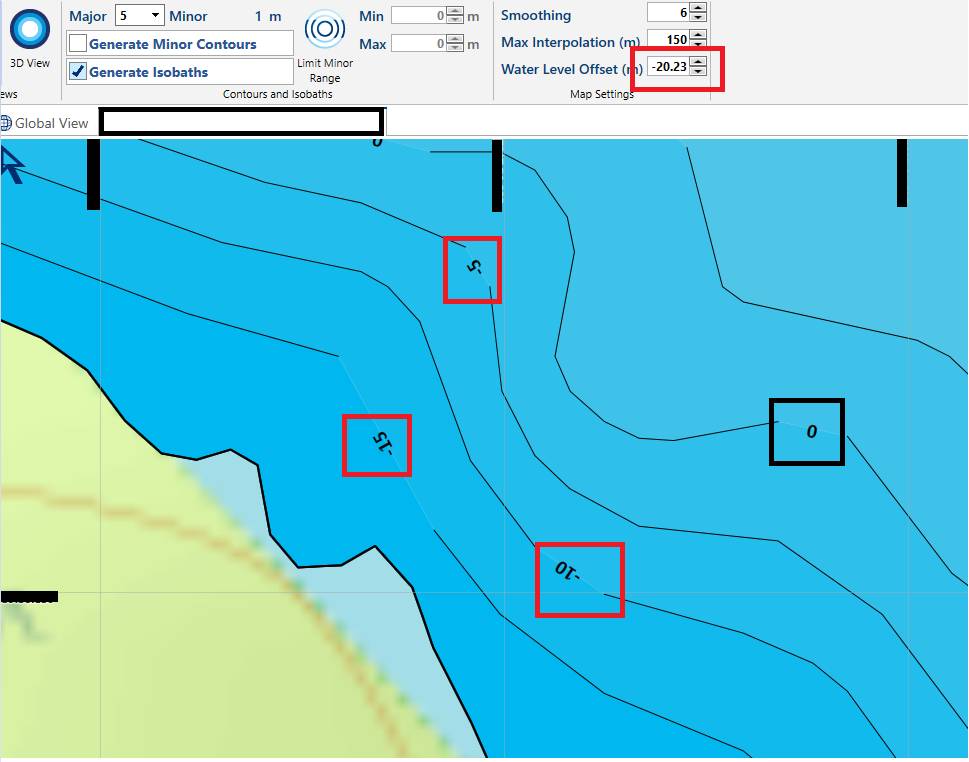This screenshot has width=969, height=762.
Task: Click the Smoothing value field
Action: (668, 13)
